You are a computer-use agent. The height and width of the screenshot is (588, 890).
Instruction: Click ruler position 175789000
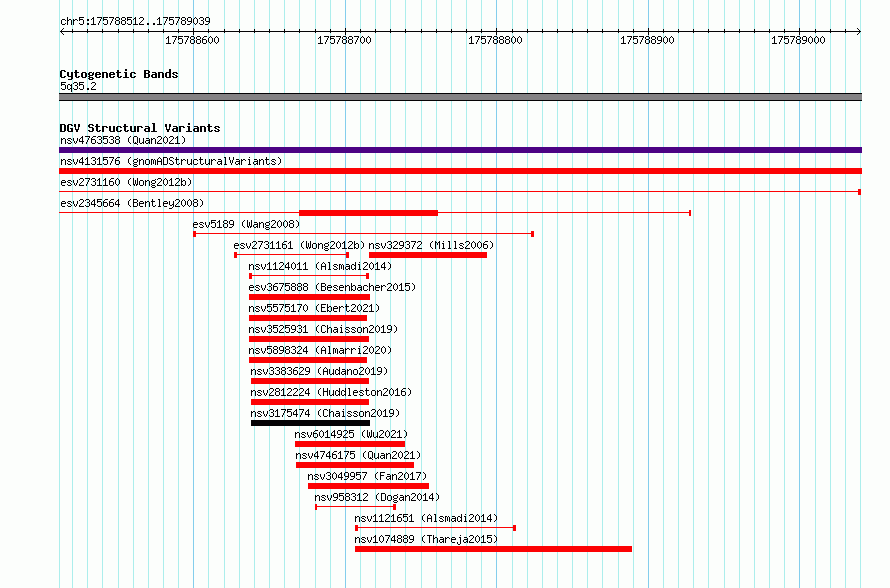(x=798, y=40)
